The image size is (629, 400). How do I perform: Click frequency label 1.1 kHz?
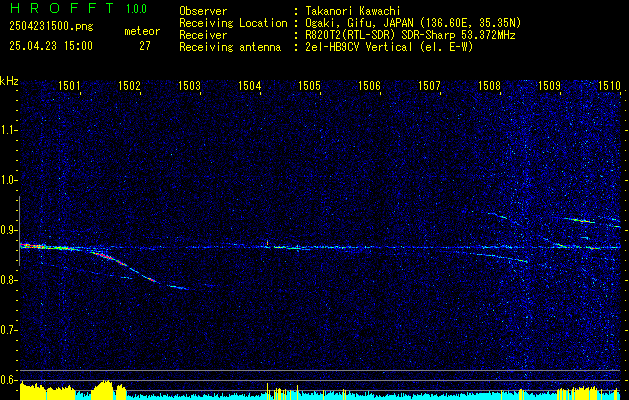tap(8, 130)
